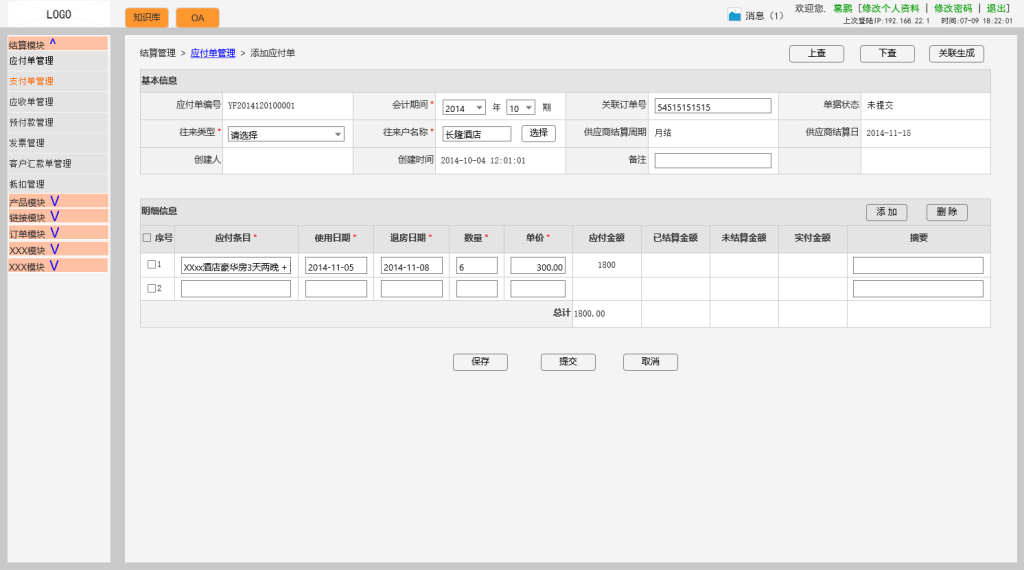Open 应收单管理 in the sidebar

click(x=31, y=102)
